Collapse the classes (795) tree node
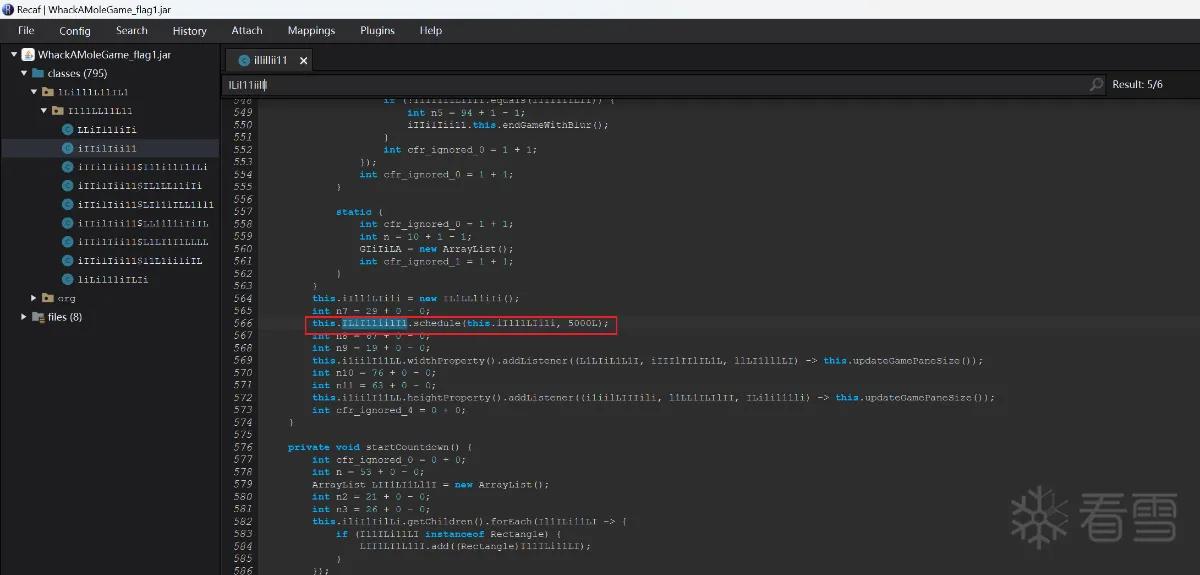The width and height of the screenshot is (1200, 575). pos(24,73)
